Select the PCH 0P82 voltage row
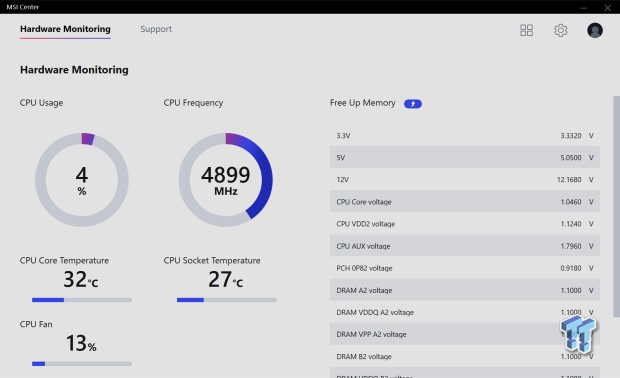This screenshot has width=620, height=378. [465, 268]
